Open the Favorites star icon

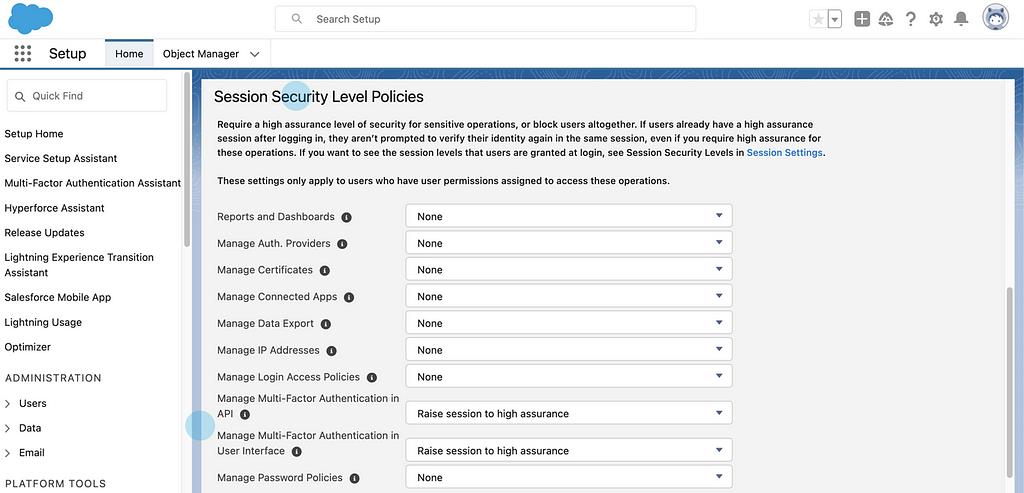[x=819, y=19]
